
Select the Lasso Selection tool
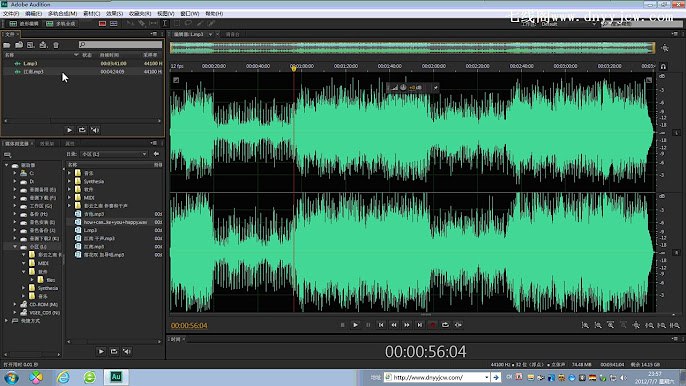tap(188, 23)
